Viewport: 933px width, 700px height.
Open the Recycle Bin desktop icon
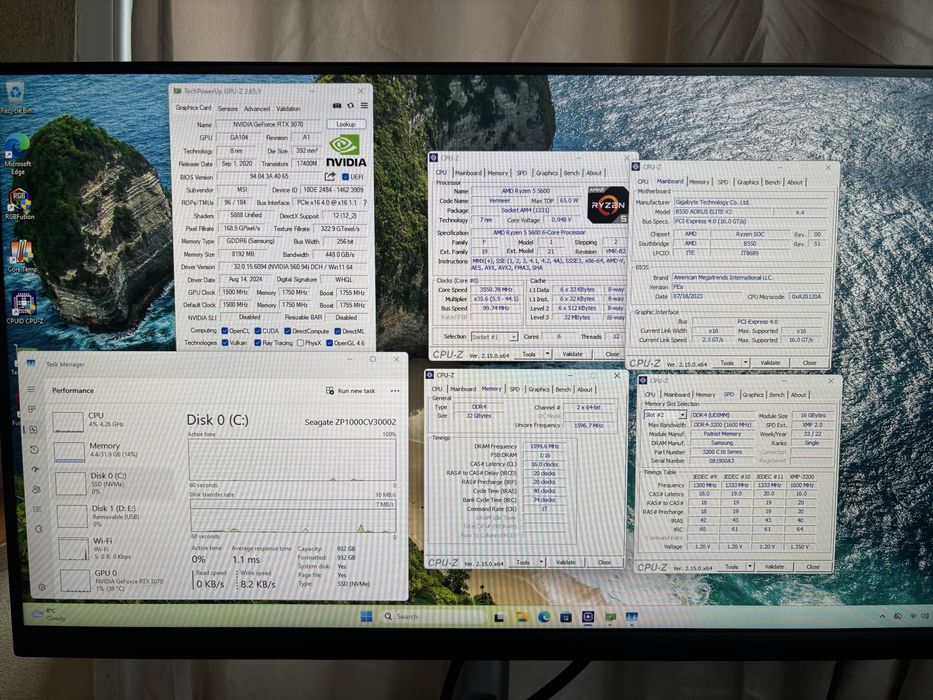[x=15, y=98]
